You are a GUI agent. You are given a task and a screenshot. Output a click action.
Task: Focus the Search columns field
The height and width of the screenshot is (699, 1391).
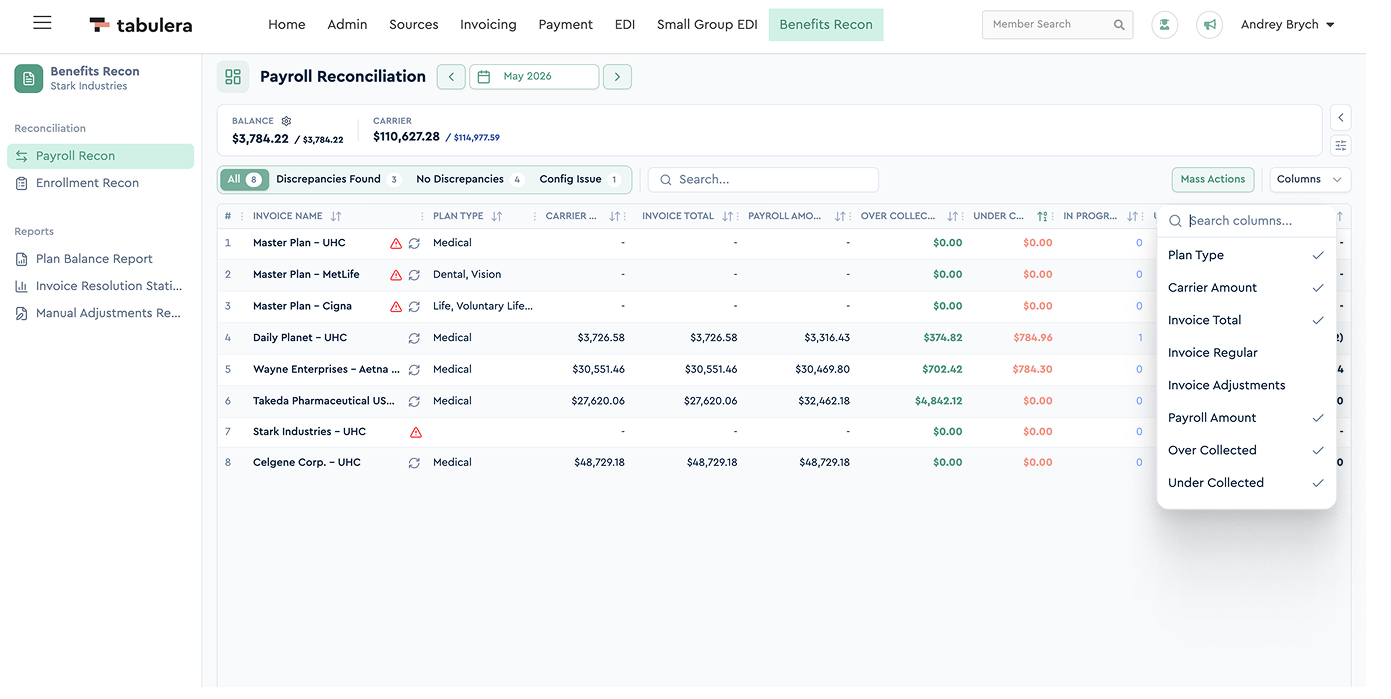[1246, 221]
